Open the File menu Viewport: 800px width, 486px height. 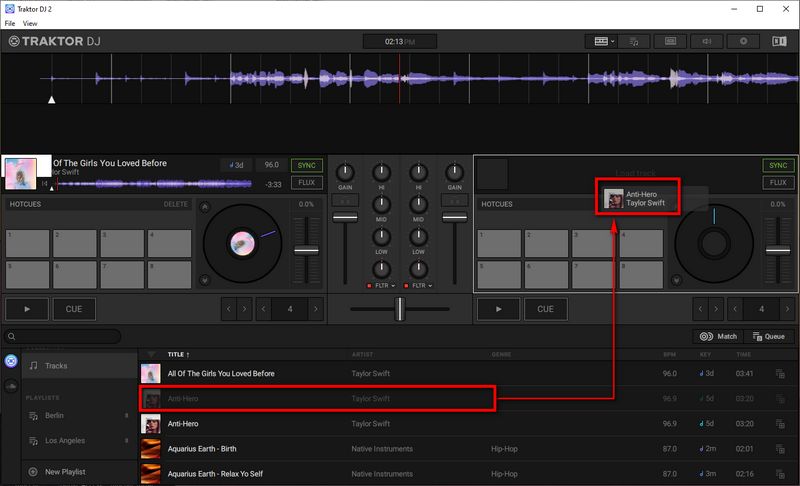pos(10,23)
